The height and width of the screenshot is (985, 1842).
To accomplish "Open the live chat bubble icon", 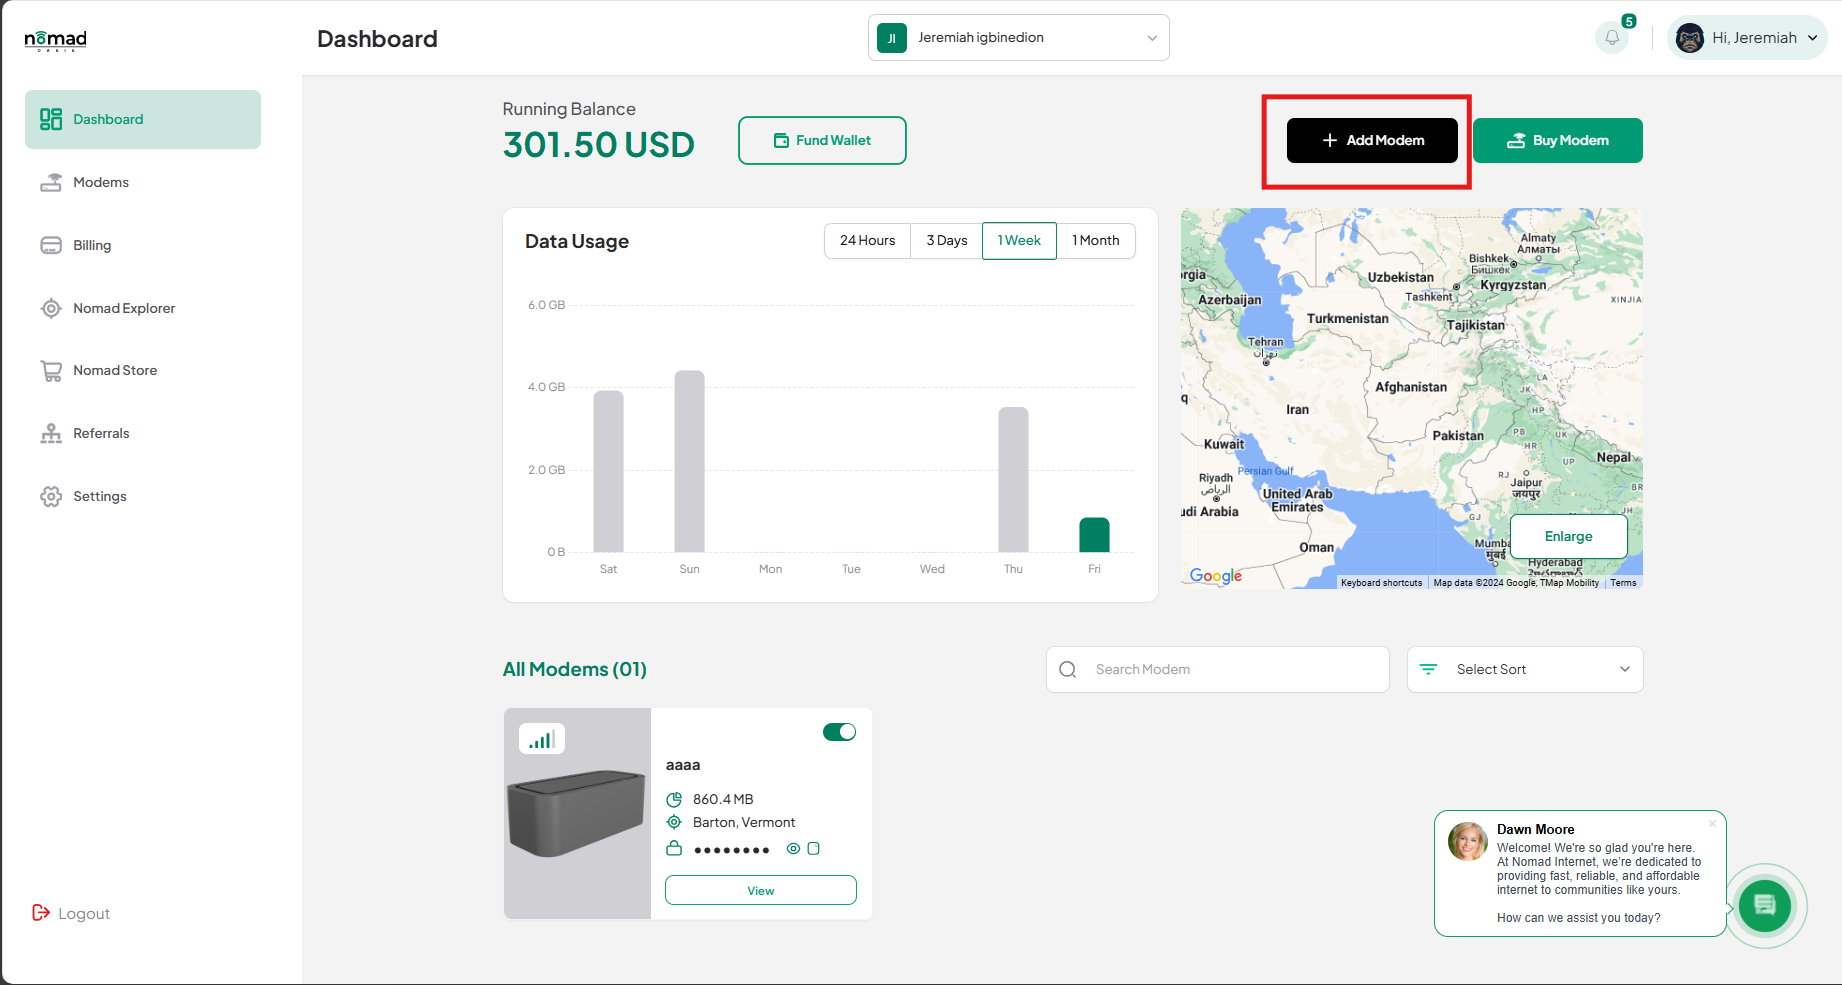I will pyautogui.click(x=1765, y=906).
